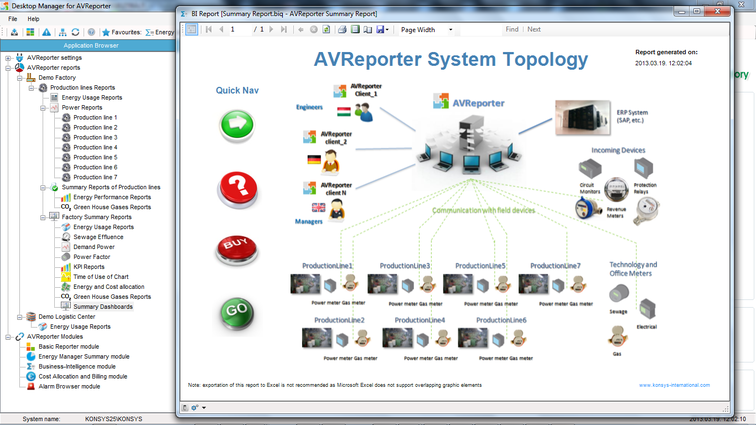This screenshot has height=425, width=756.
Task: Select Production line 4 report
Action: pos(95,148)
